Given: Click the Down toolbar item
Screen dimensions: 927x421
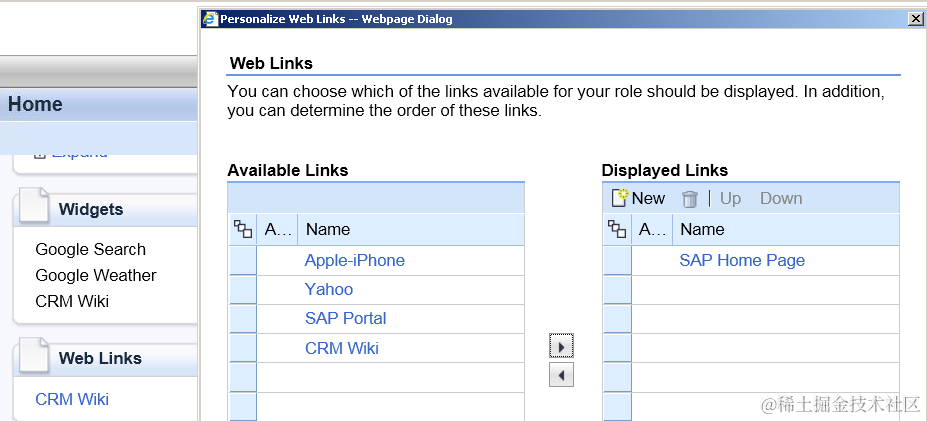Looking at the screenshot, I should click(x=781, y=199).
